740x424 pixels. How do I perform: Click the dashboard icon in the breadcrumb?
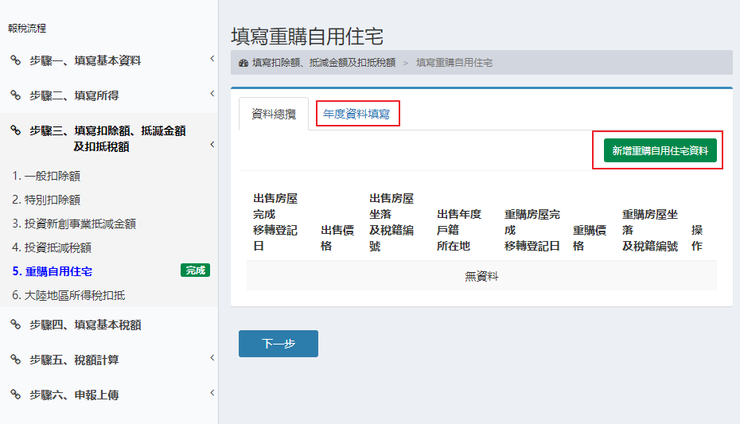(245, 63)
